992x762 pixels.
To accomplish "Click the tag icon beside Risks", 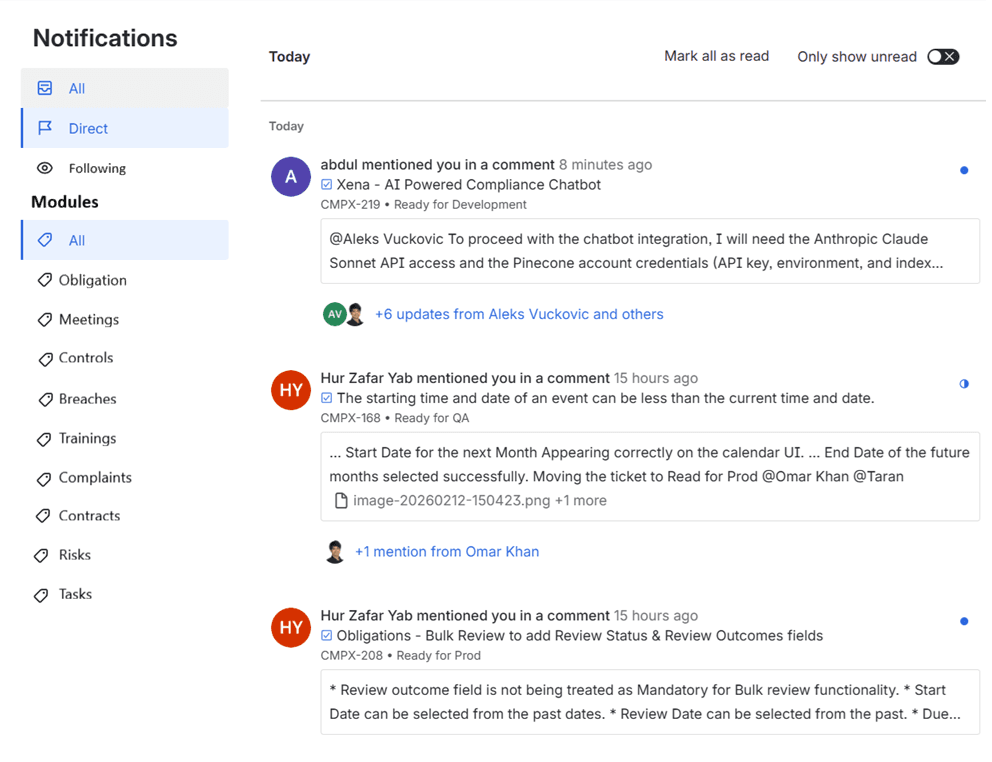I will click(x=41, y=556).
